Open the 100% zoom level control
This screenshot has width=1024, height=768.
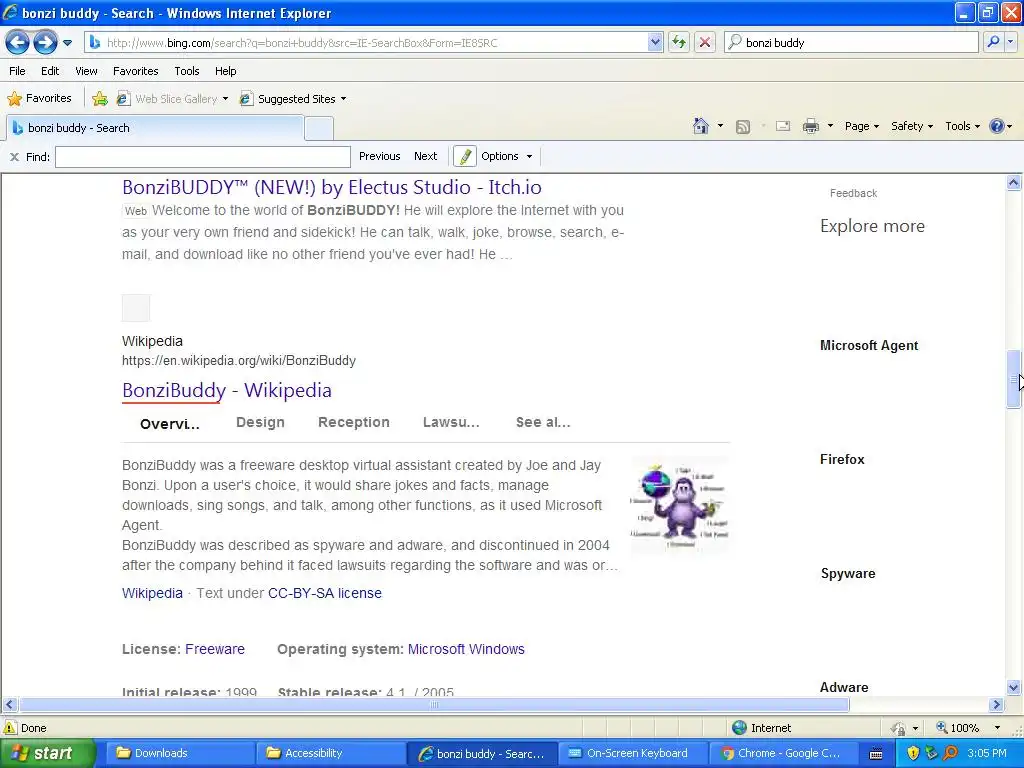968,728
